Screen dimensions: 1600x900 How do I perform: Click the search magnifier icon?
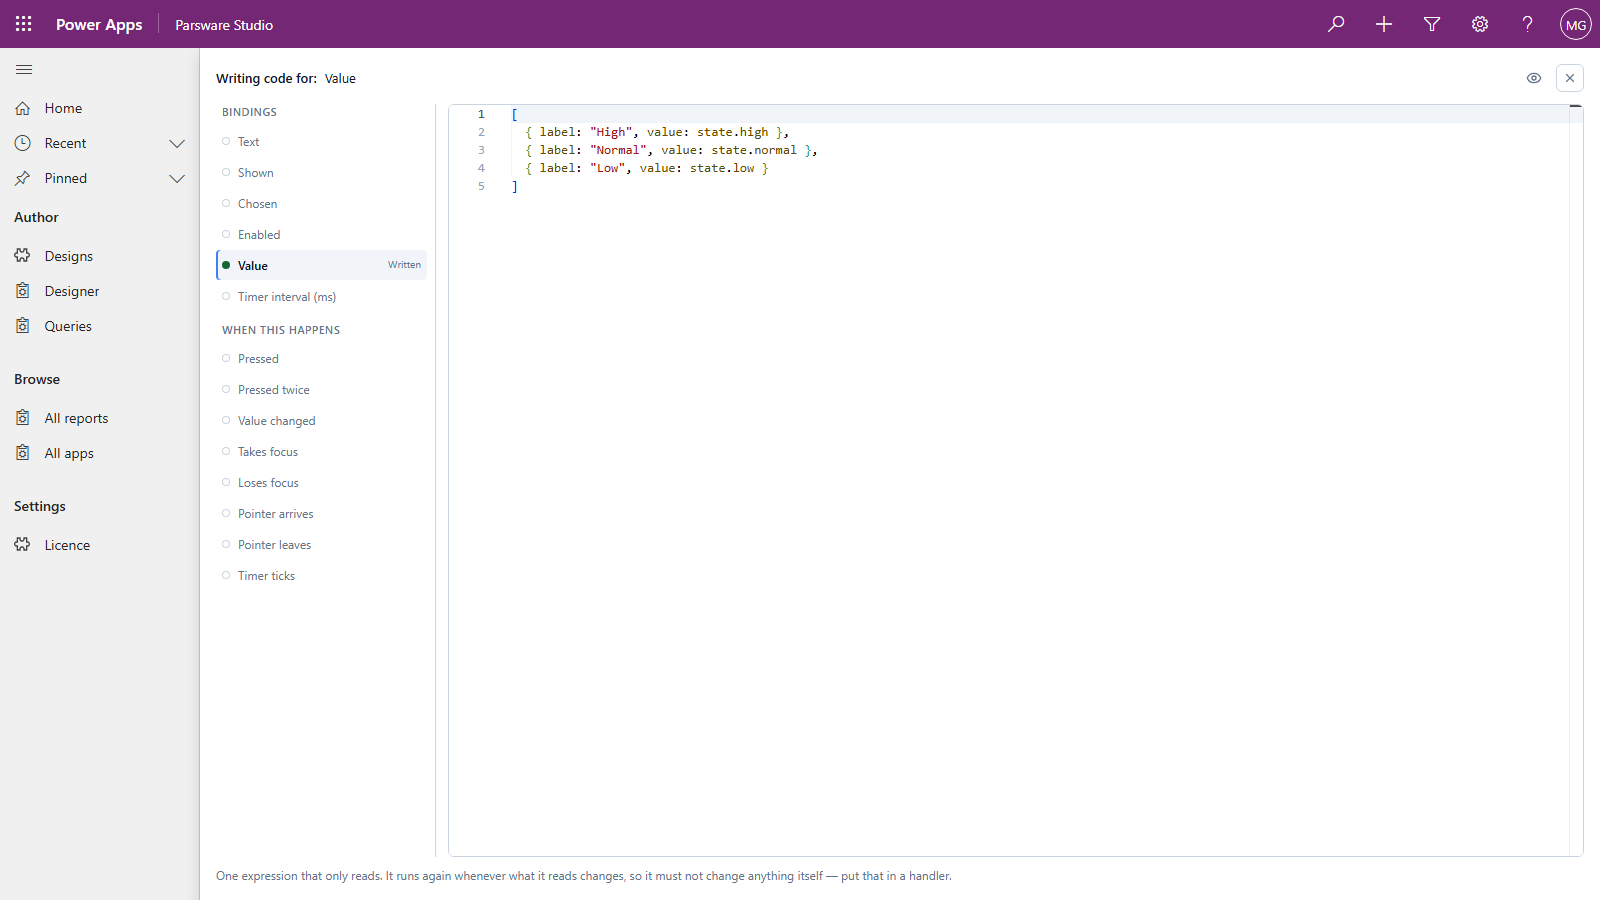[x=1336, y=24]
